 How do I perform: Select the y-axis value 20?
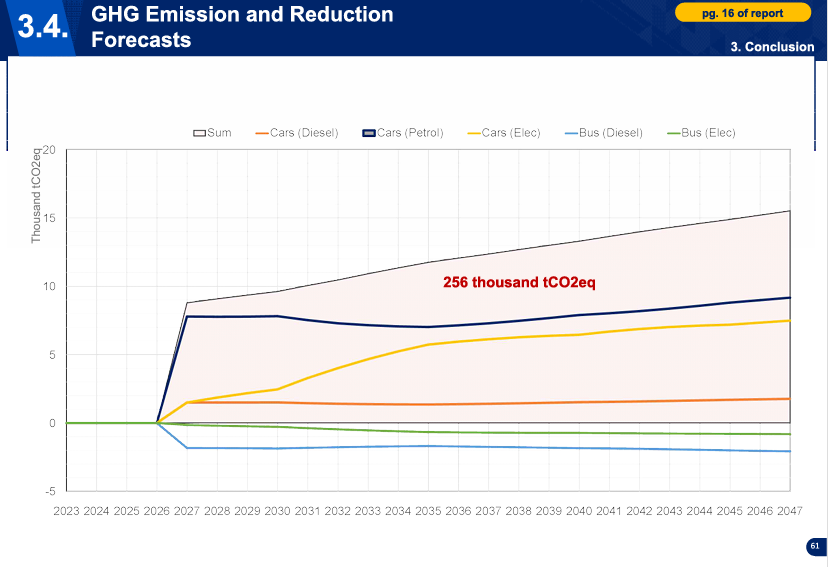click(48, 151)
